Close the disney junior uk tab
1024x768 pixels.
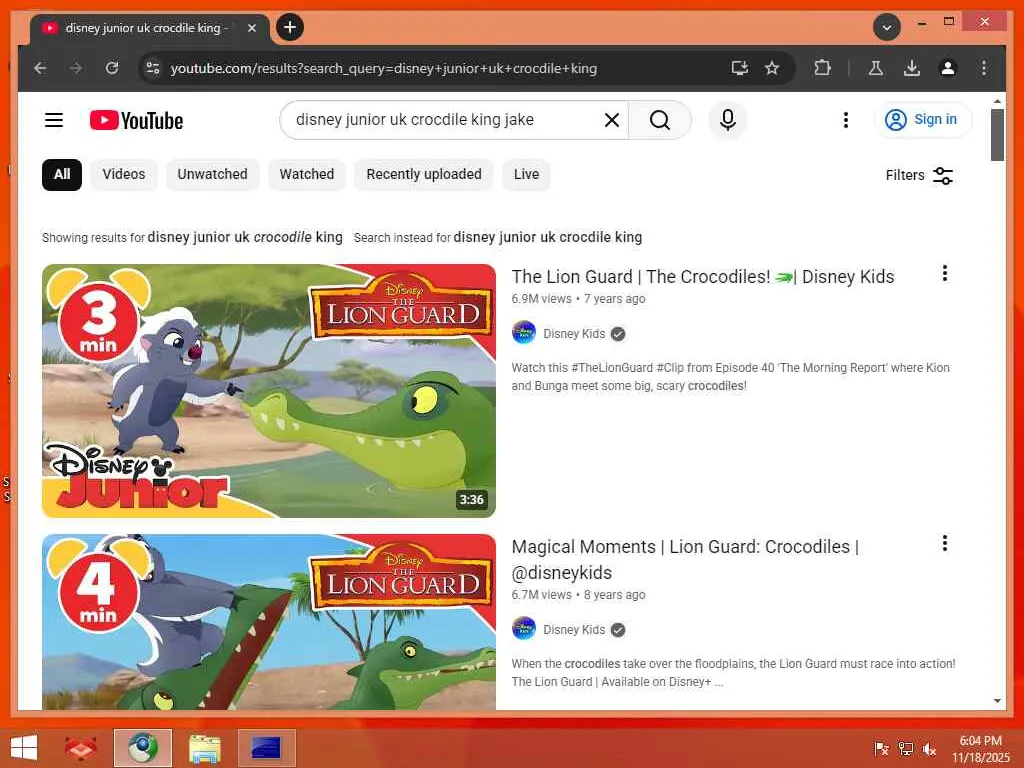(251, 28)
